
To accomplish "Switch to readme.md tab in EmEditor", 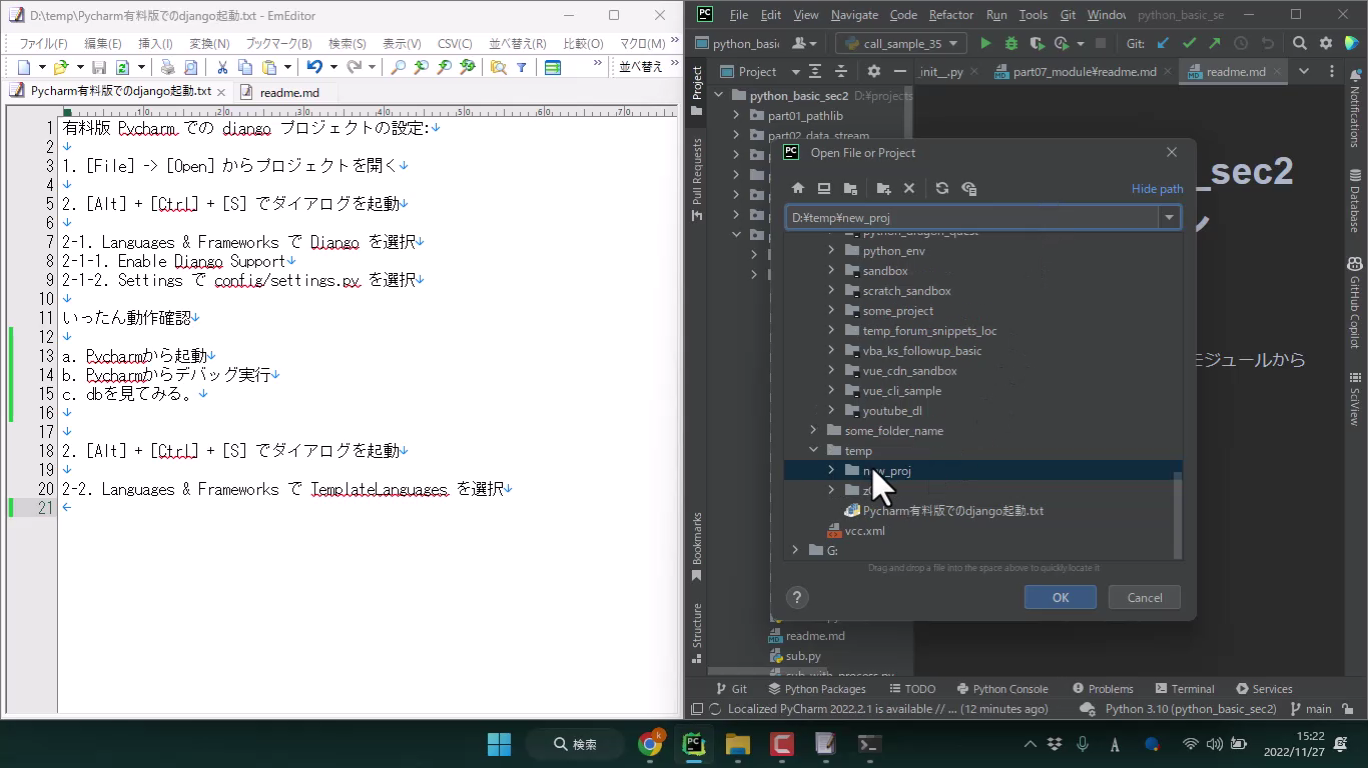I will (288, 91).
